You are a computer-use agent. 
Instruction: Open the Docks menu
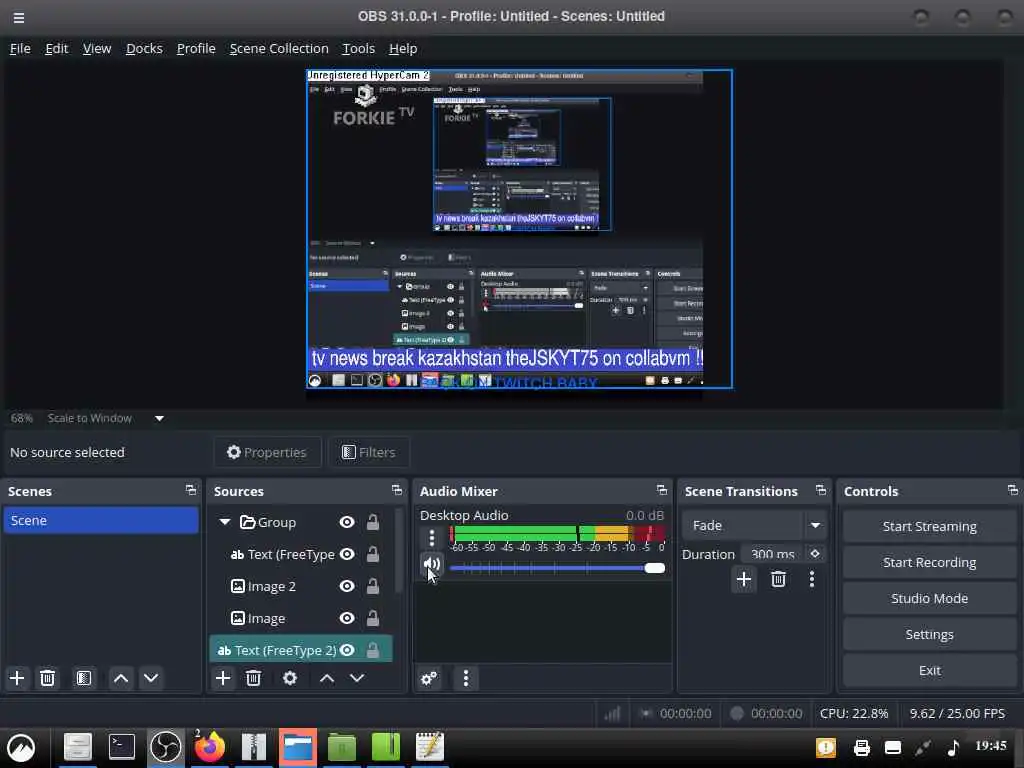click(x=144, y=48)
